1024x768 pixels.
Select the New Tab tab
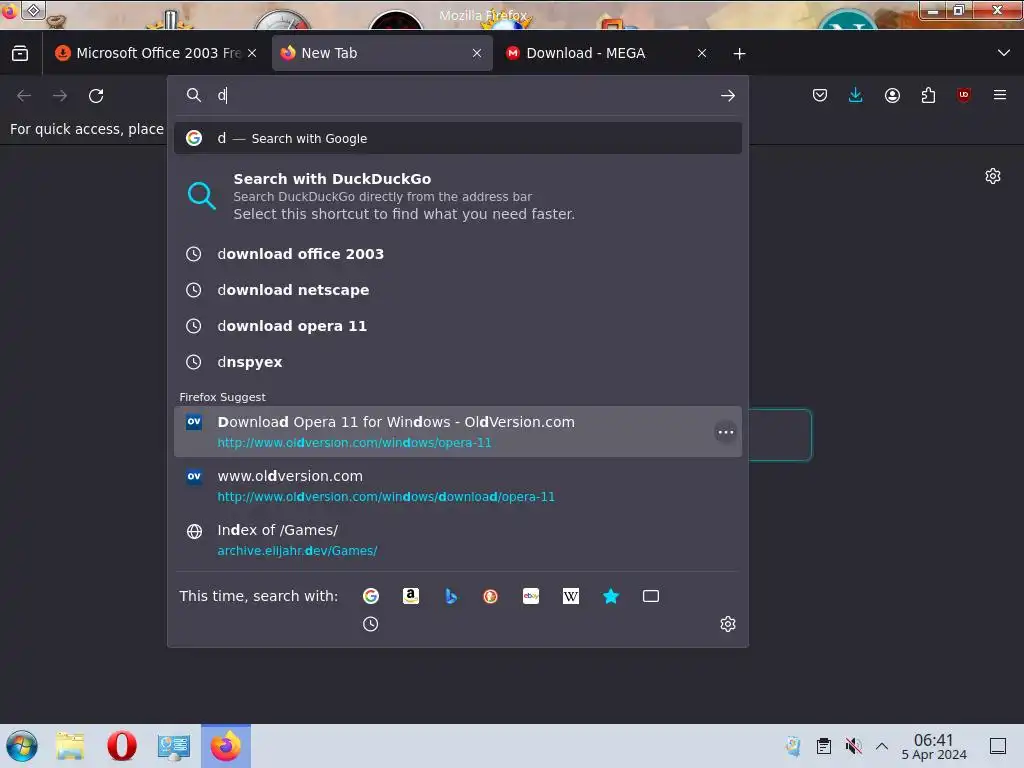pos(382,53)
